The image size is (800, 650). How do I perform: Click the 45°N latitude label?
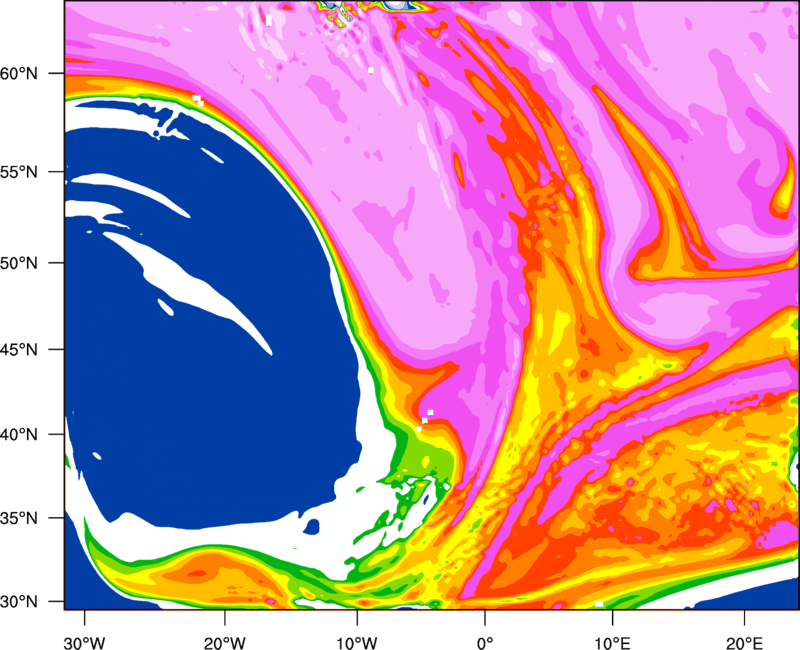coord(19,349)
